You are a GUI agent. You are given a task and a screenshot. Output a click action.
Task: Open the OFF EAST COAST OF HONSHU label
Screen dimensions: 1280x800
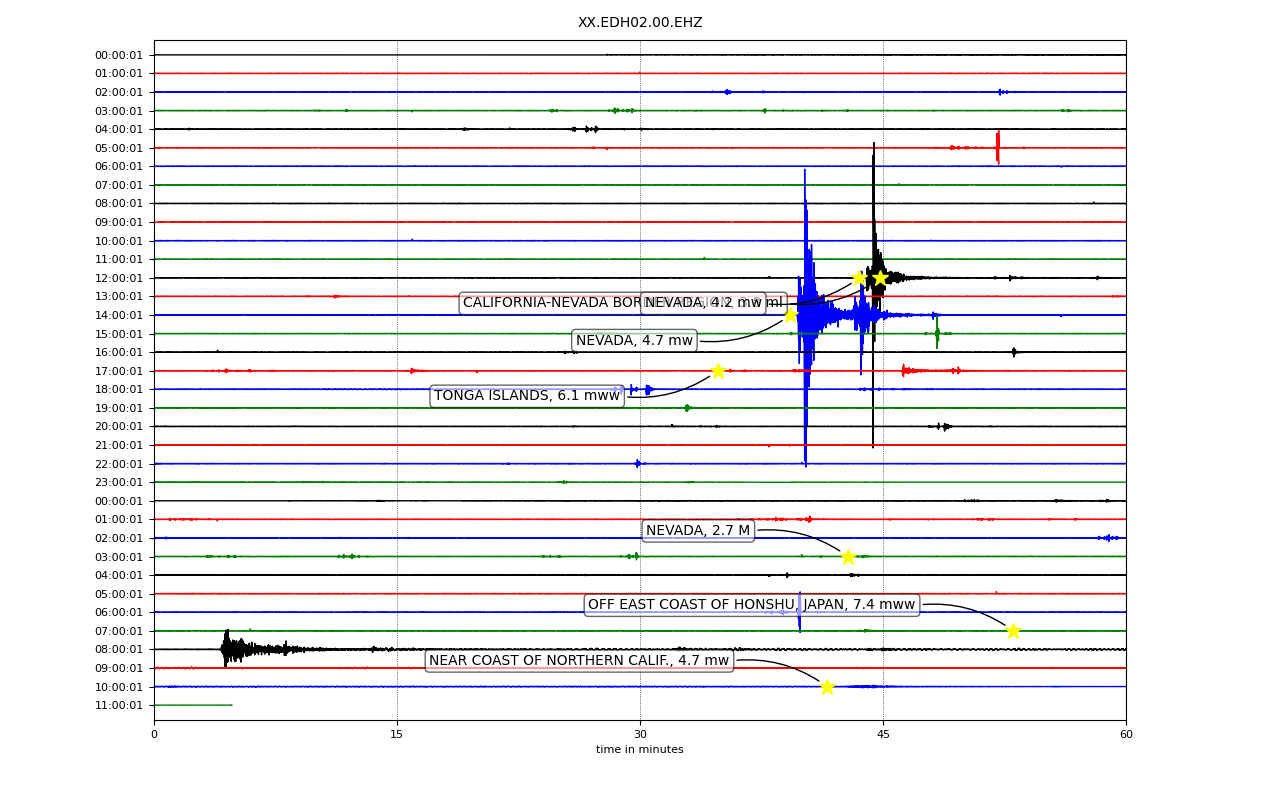pos(751,604)
